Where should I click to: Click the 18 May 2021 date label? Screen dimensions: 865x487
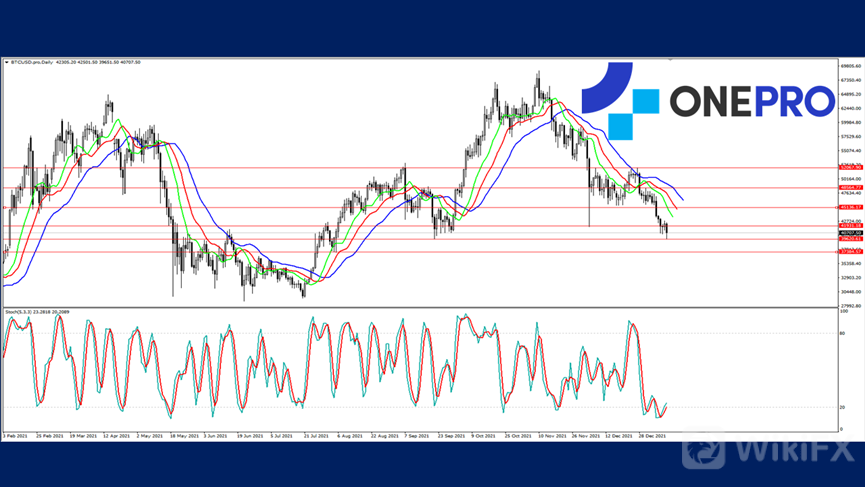point(184,436)
